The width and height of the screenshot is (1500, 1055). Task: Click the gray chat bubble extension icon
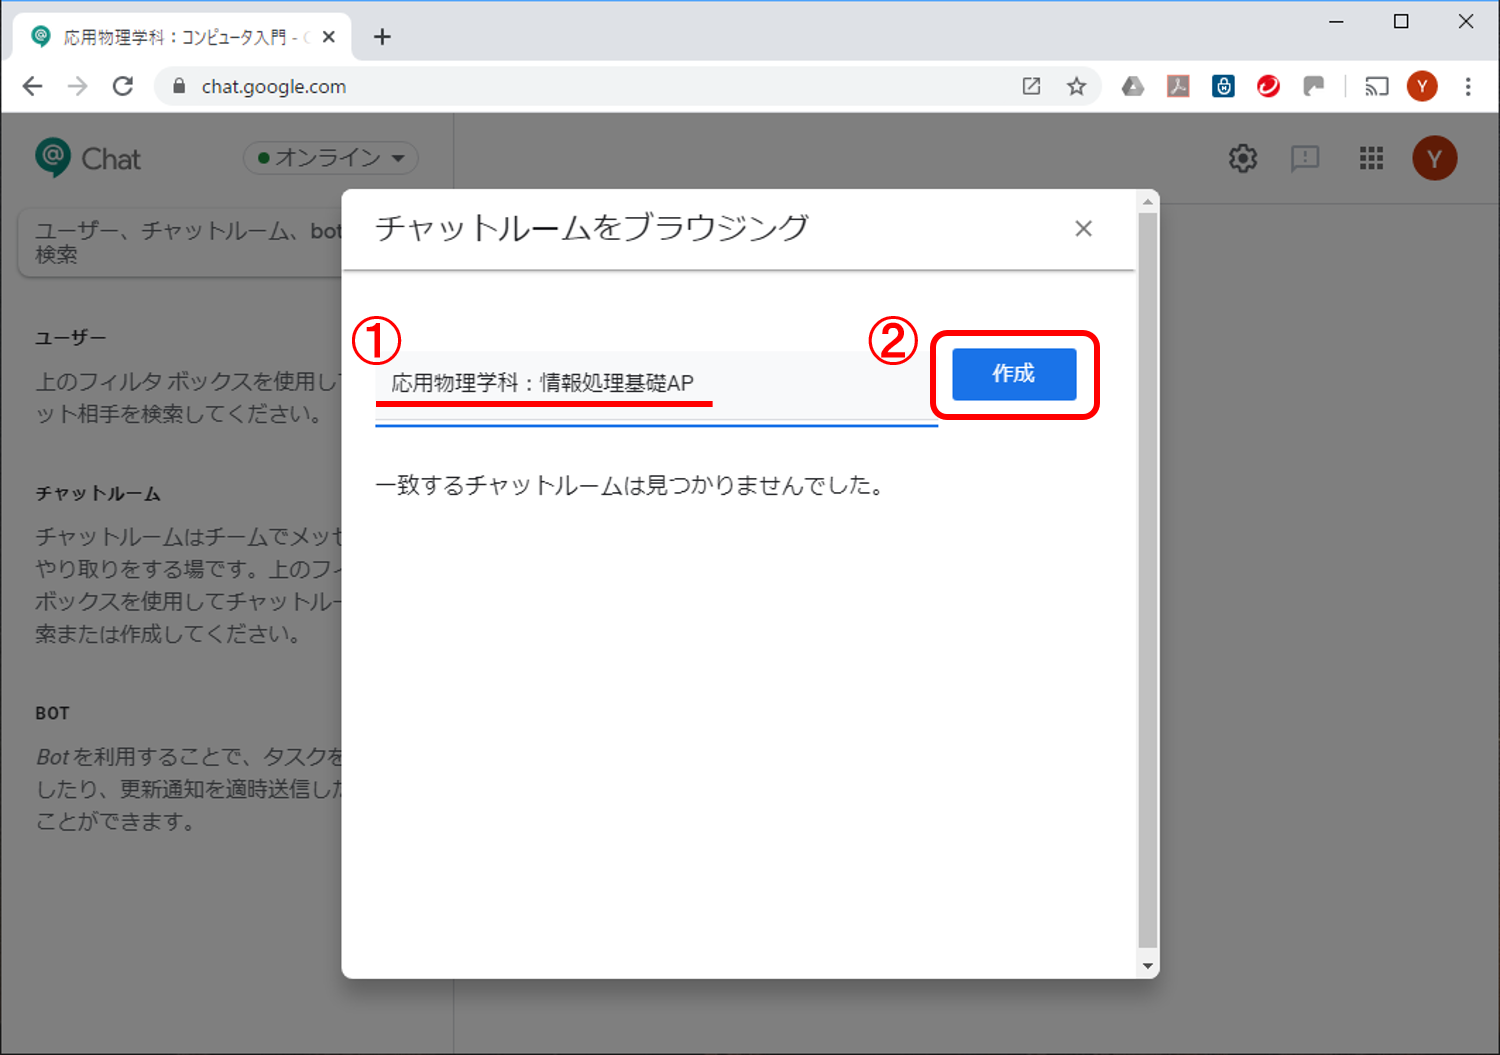pos(1314,86)
